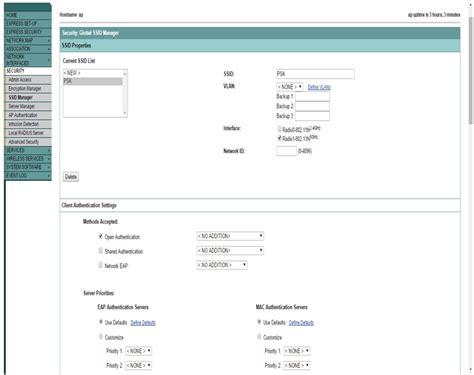Open Encryption Manager page
474x375 pixels.
(x=28, y=89)
